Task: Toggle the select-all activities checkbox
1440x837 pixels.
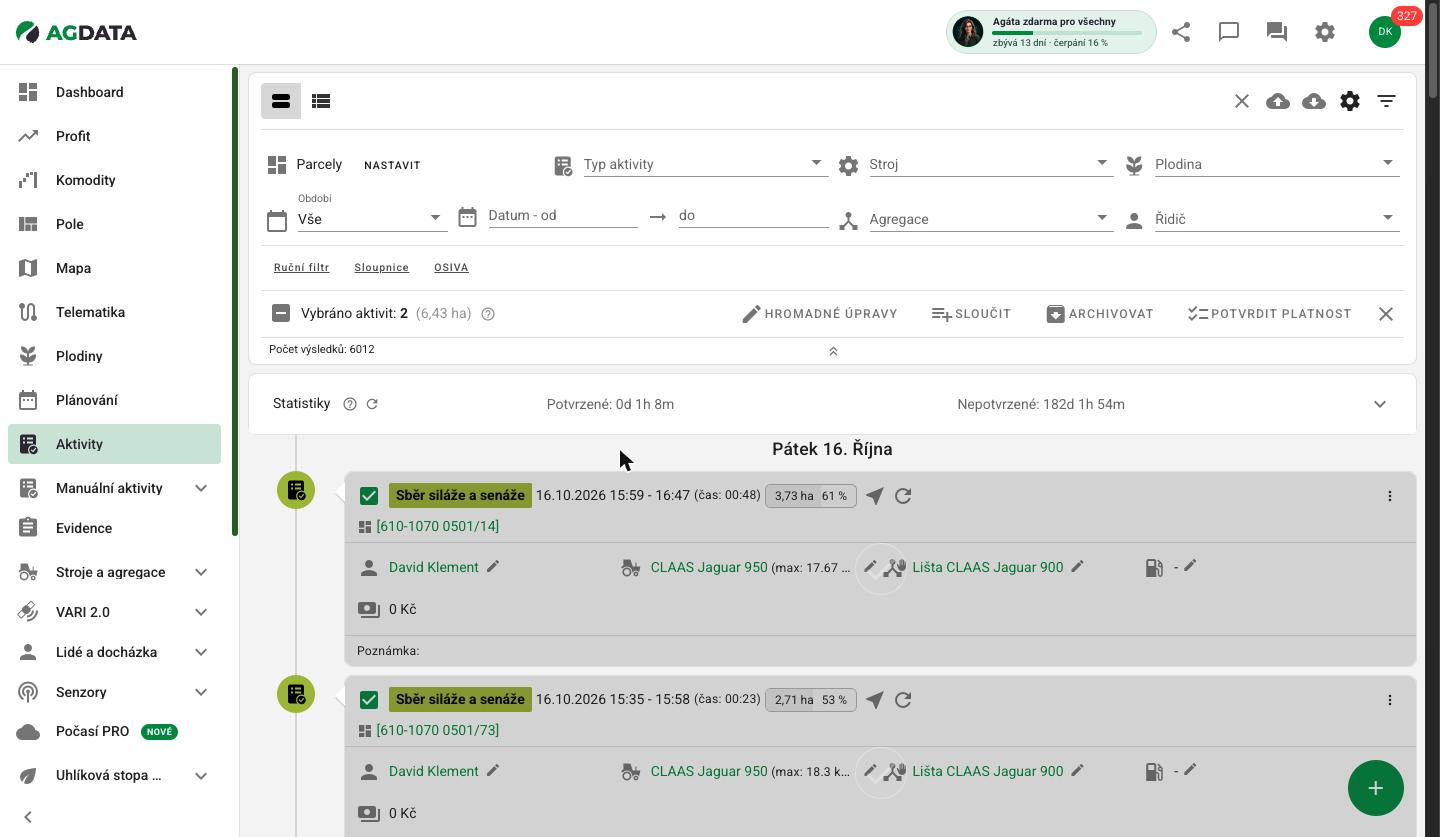Action: point(281,313)
